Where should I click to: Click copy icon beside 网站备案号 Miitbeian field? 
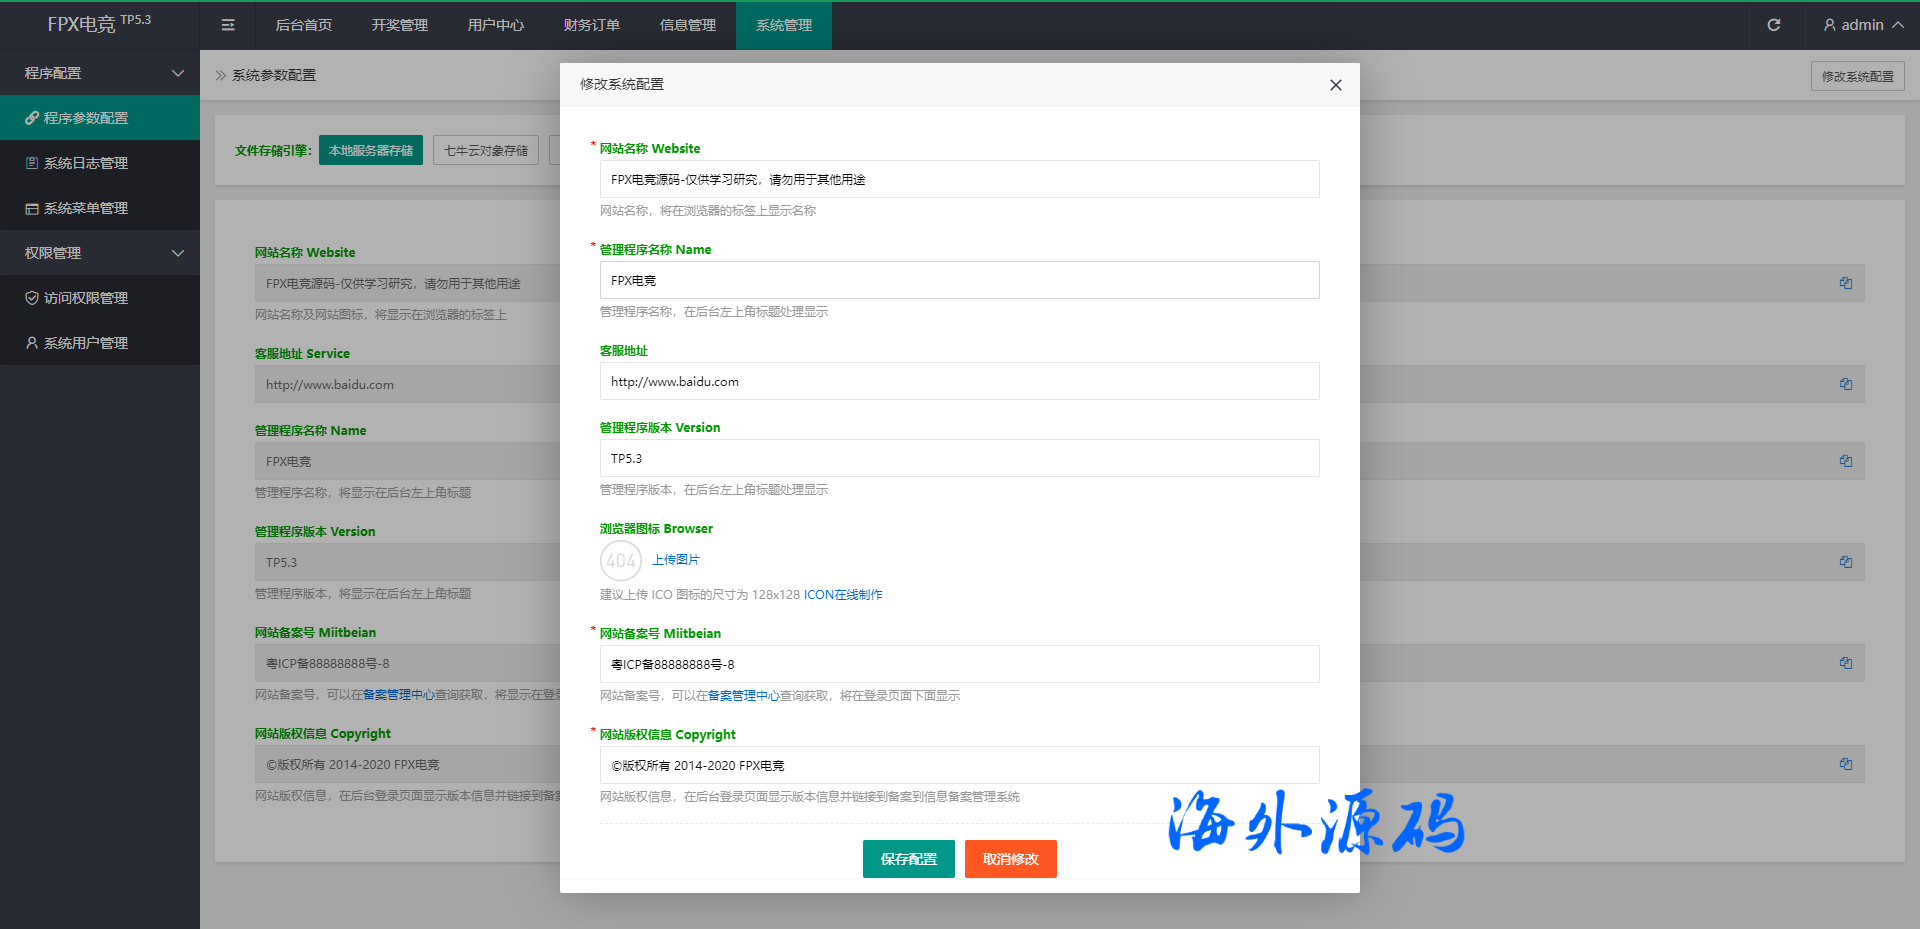1845,663
